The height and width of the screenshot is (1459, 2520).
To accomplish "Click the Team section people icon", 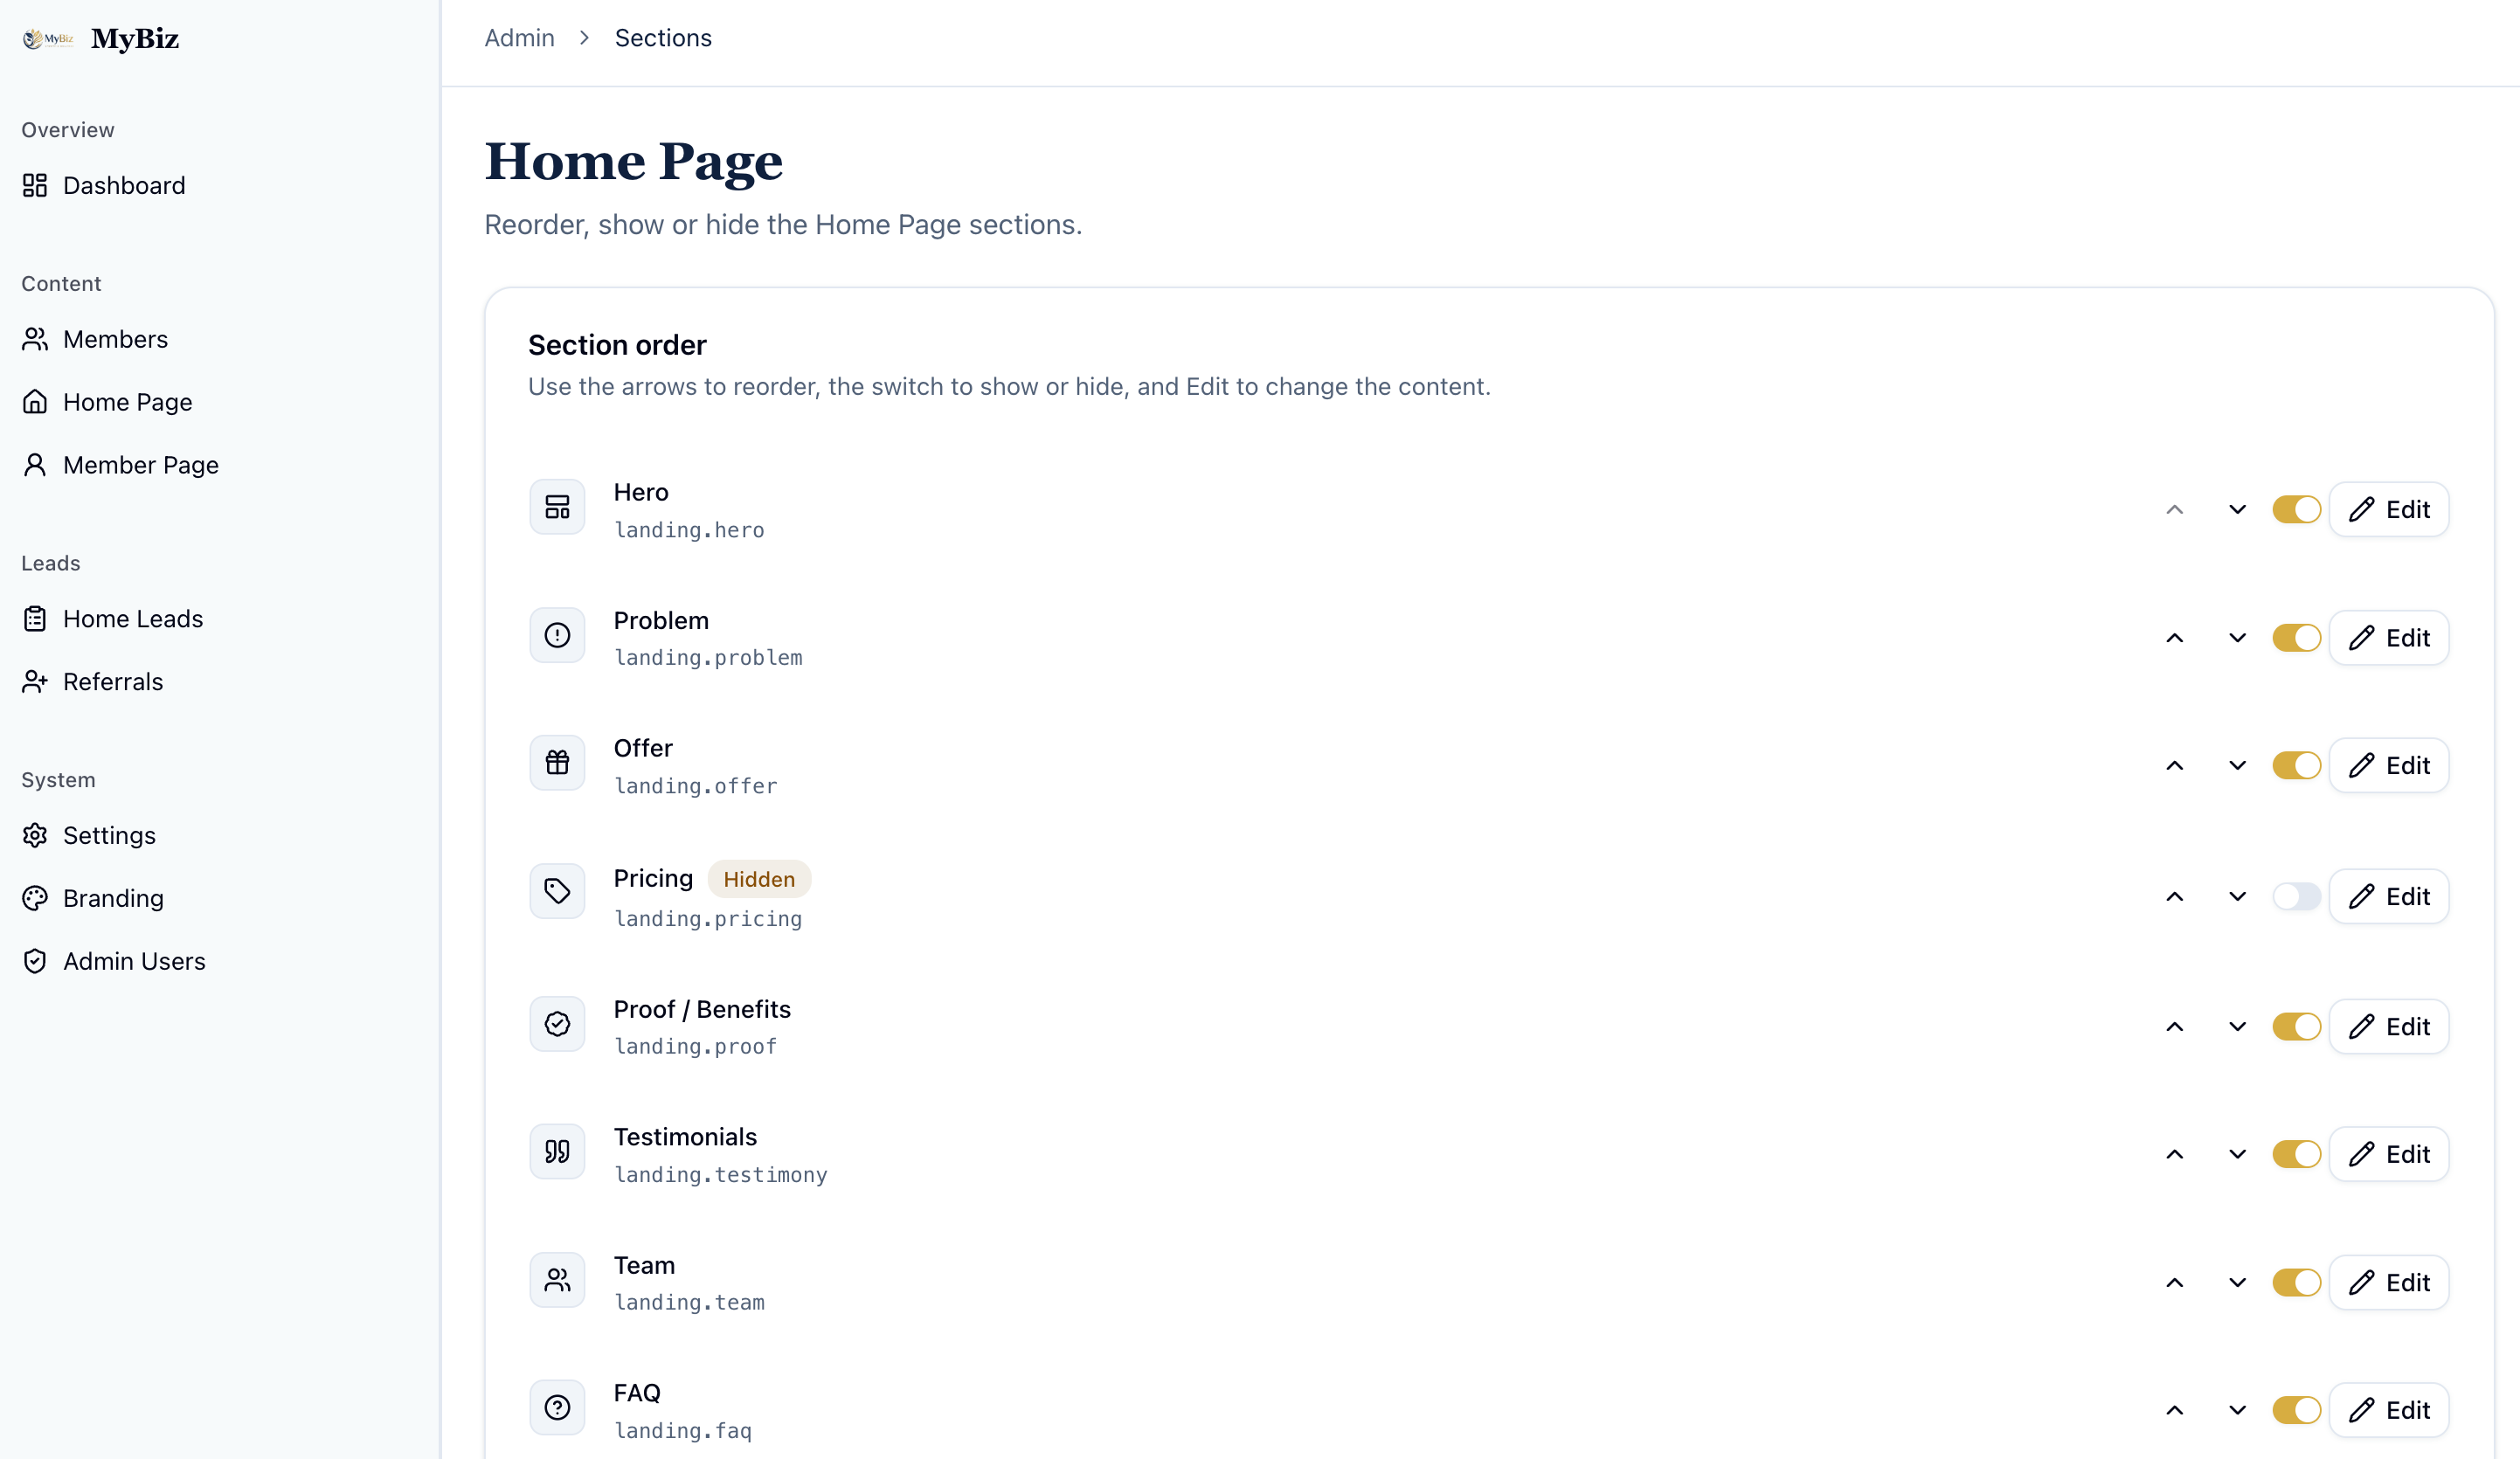I will point(557,1281).
